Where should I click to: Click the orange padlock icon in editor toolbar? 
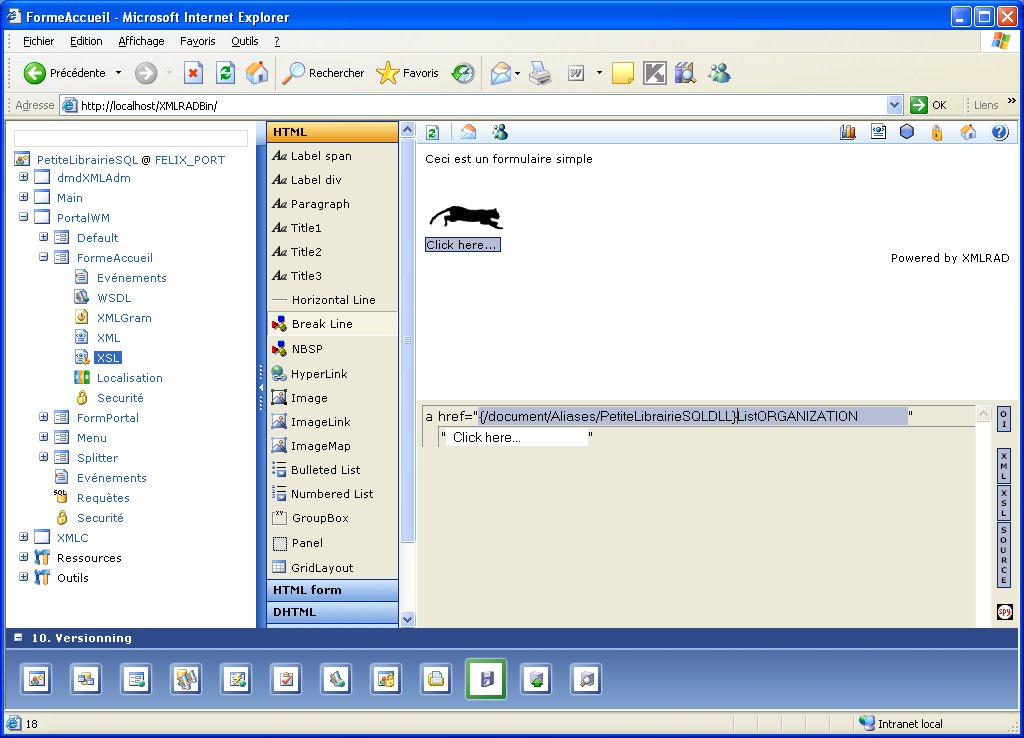tap(937, 132)
